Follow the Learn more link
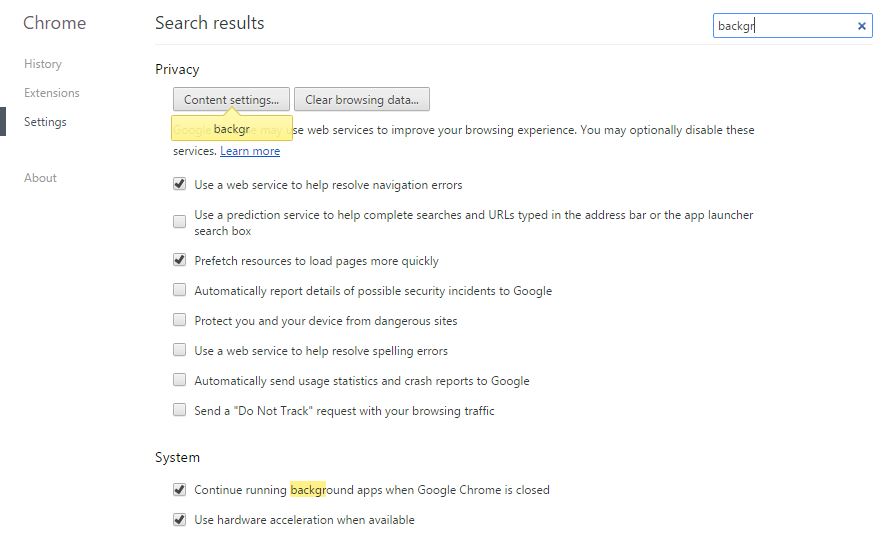Image resolution: width=887 pixels, height=549 pixels. tap(250, 151)
